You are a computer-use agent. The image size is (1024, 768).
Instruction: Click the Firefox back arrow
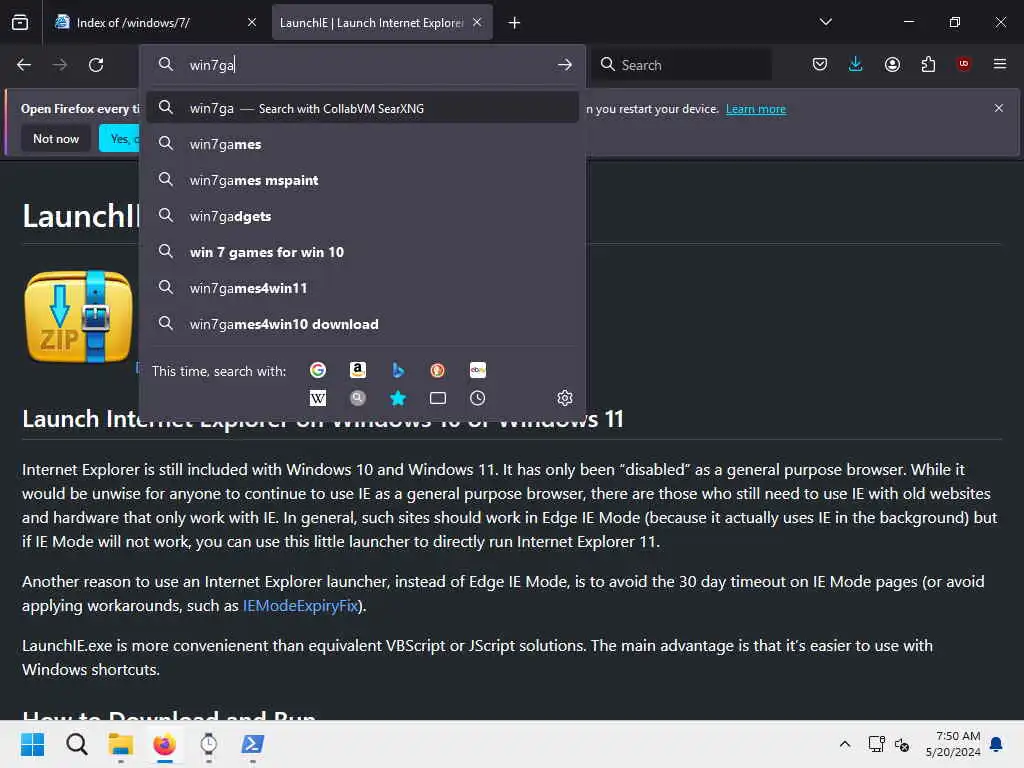point(24,65)
